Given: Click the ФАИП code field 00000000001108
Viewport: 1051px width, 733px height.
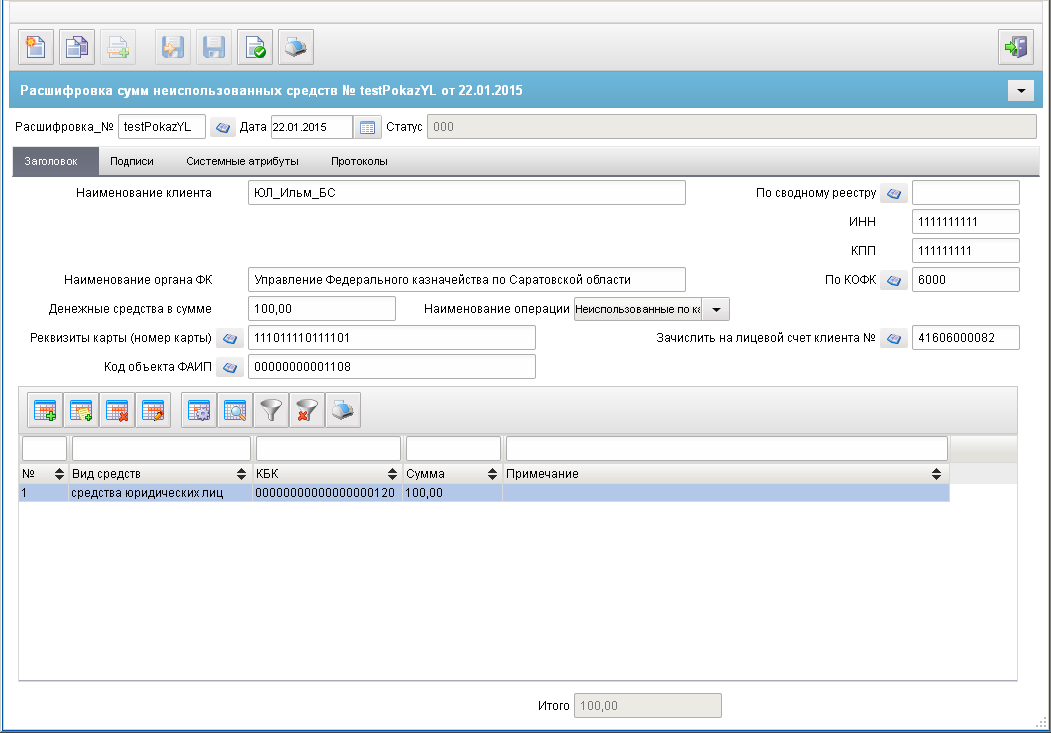Looking at the screenshot, I should coord(391,366).
